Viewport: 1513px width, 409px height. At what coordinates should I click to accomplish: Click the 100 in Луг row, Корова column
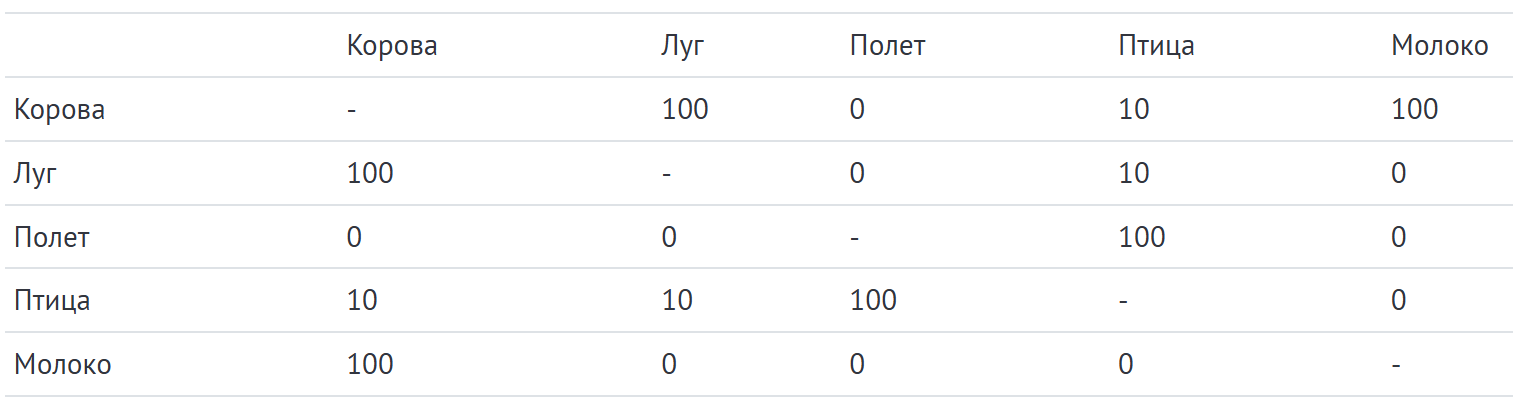[x=370, y=174]
